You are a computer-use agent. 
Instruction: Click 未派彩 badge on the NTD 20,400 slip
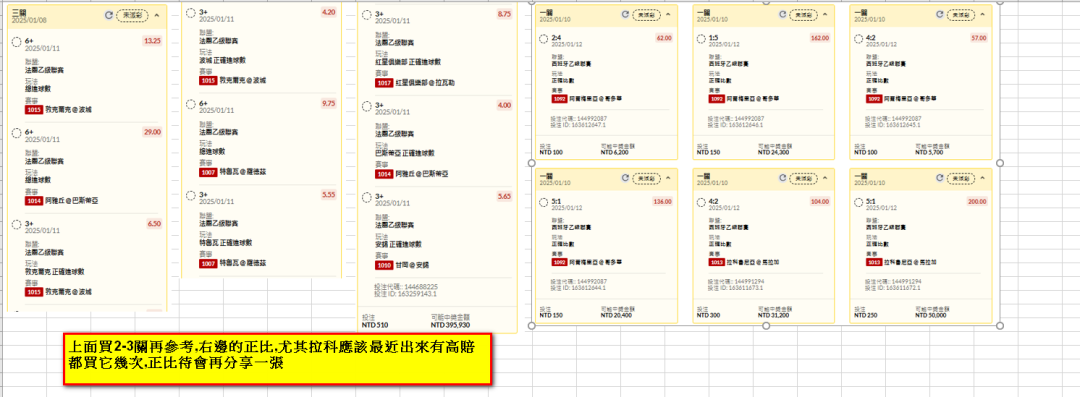646,178
